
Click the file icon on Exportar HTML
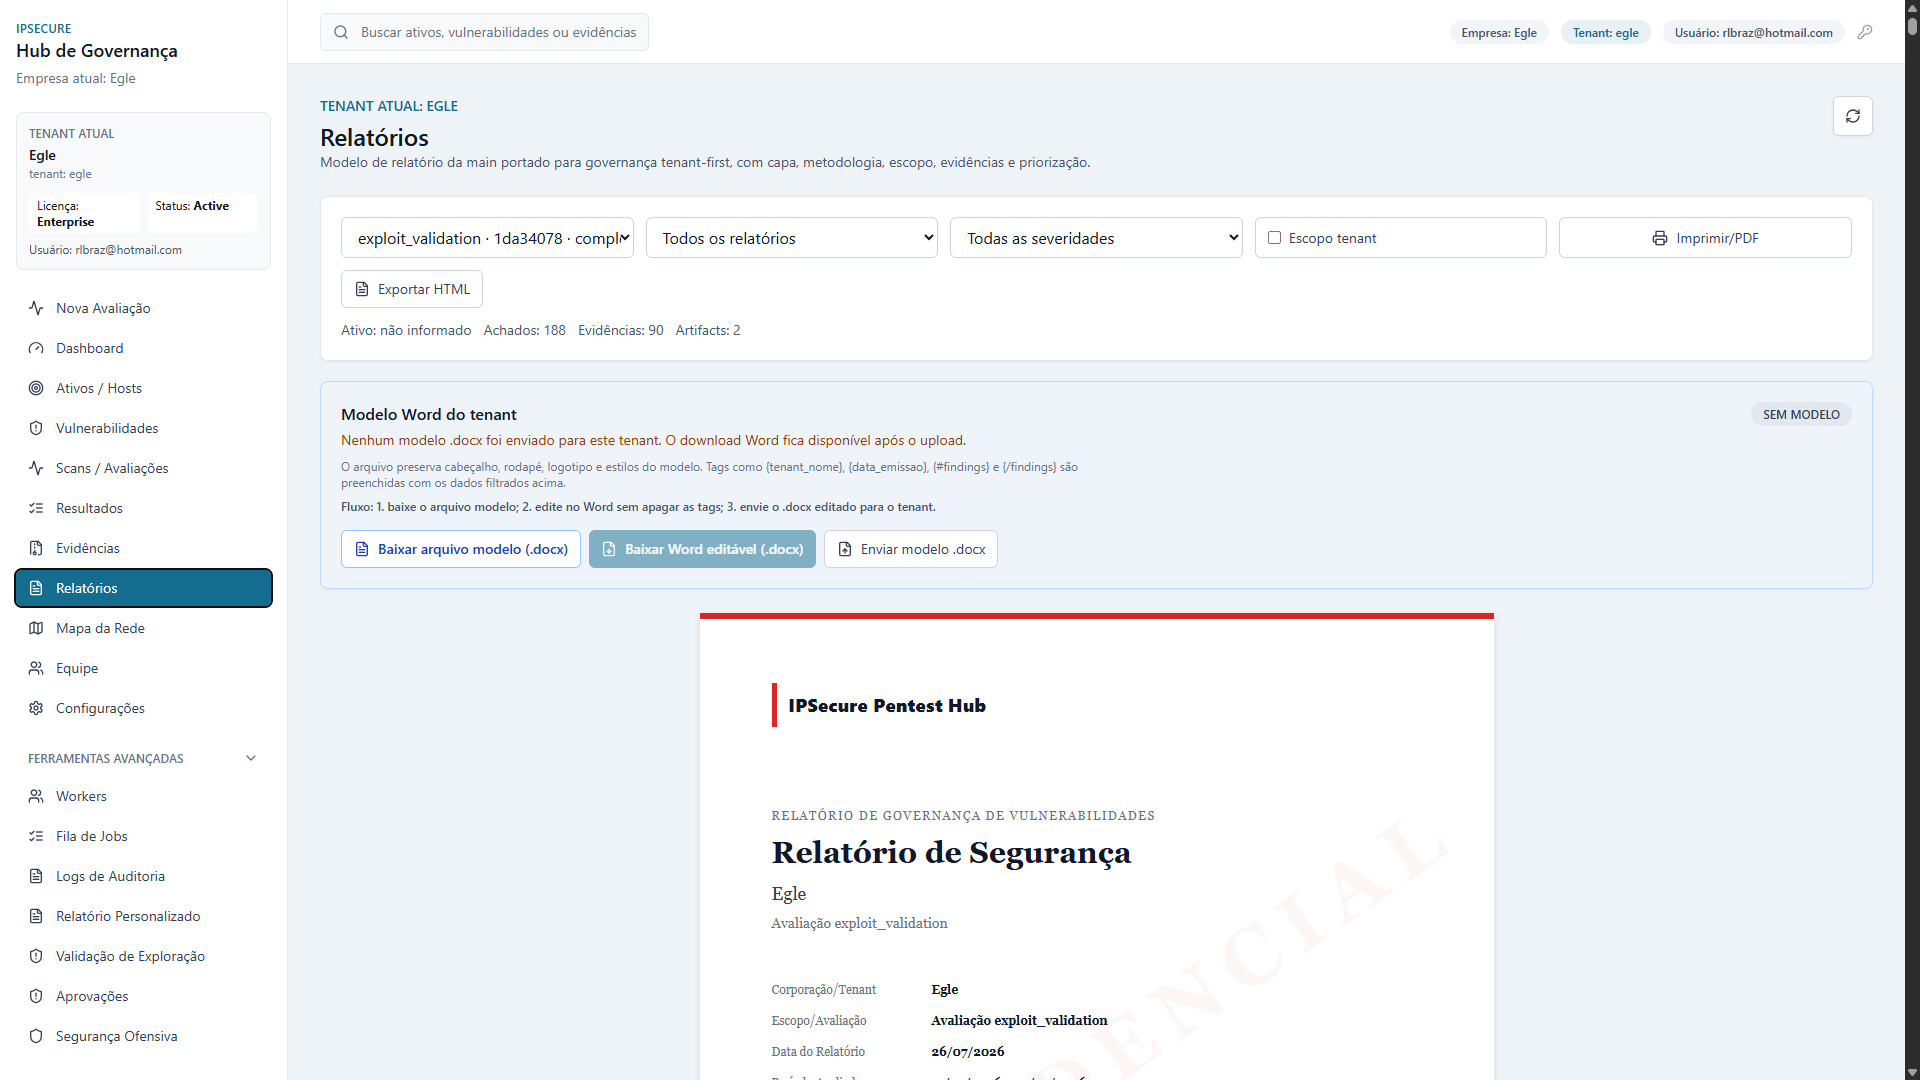362,289
